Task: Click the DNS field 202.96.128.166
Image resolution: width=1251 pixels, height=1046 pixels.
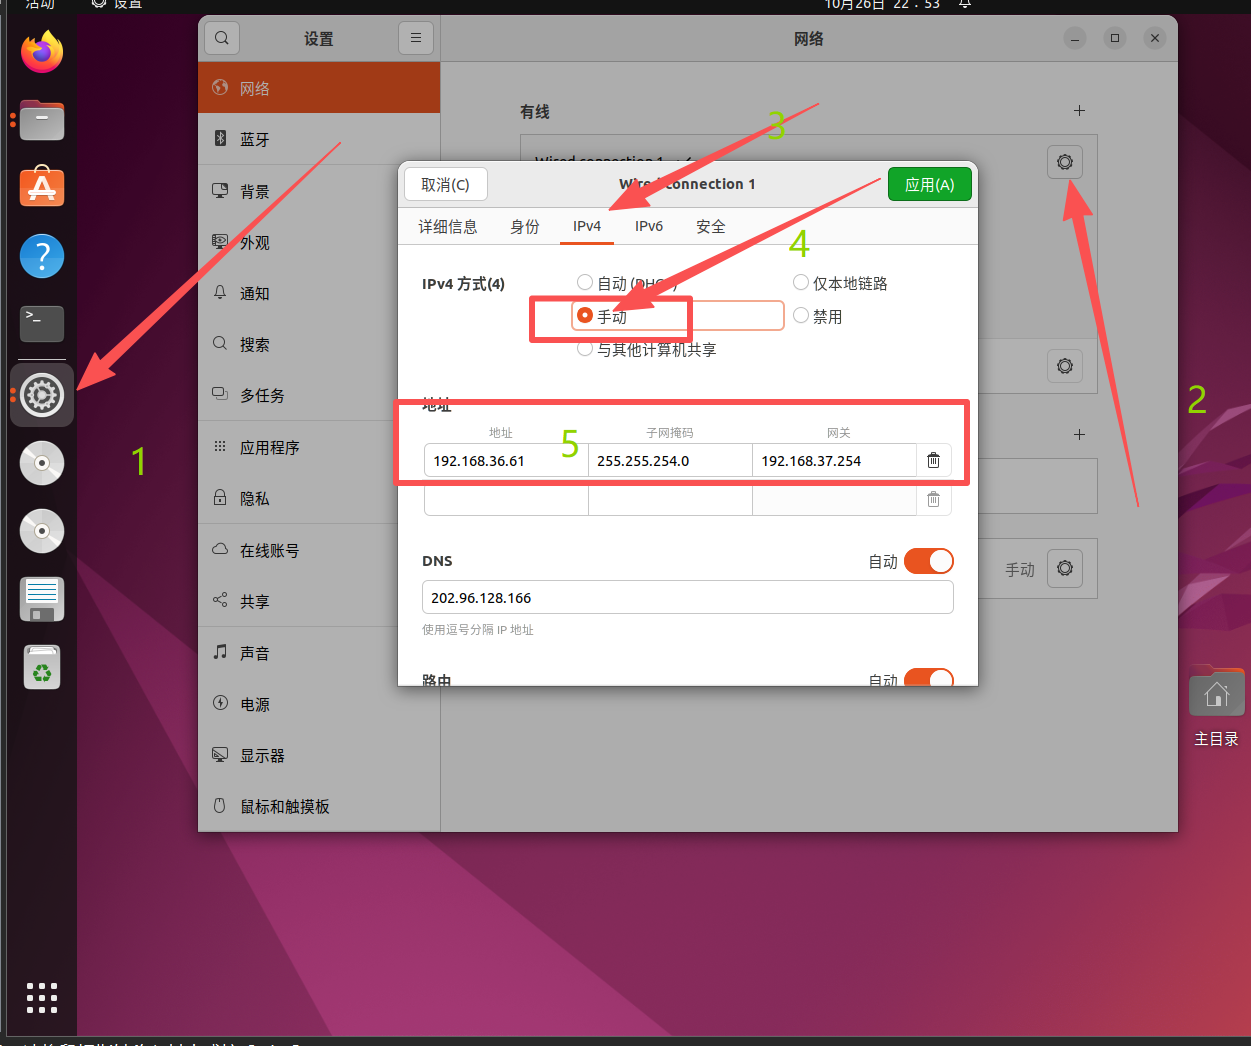Action: click(688, 598)
